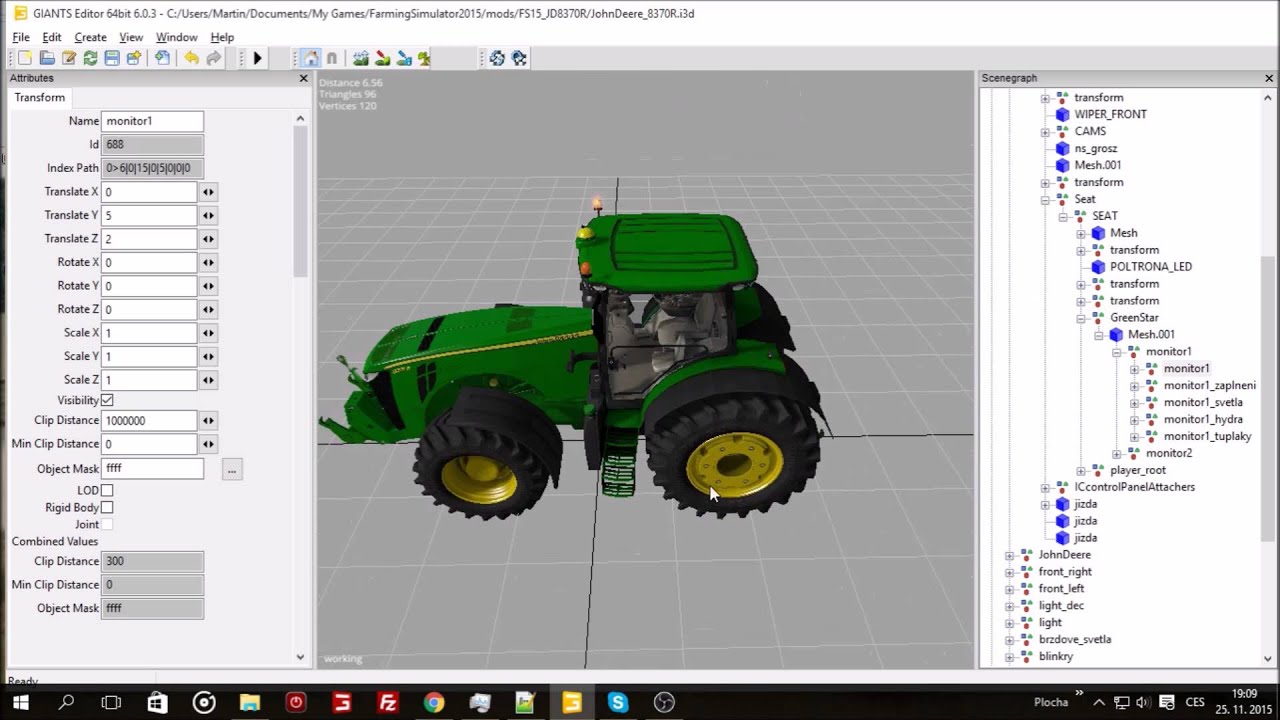
Task: Click the Open file folder icon
Action: point(47,59)
